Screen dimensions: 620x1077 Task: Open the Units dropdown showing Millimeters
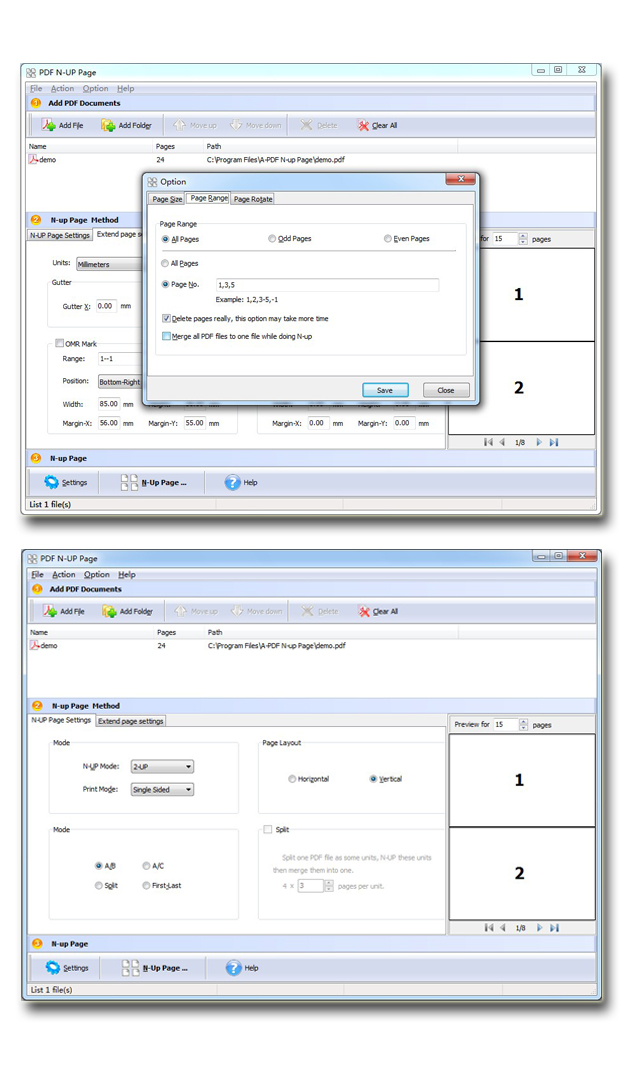coord(108,264)
